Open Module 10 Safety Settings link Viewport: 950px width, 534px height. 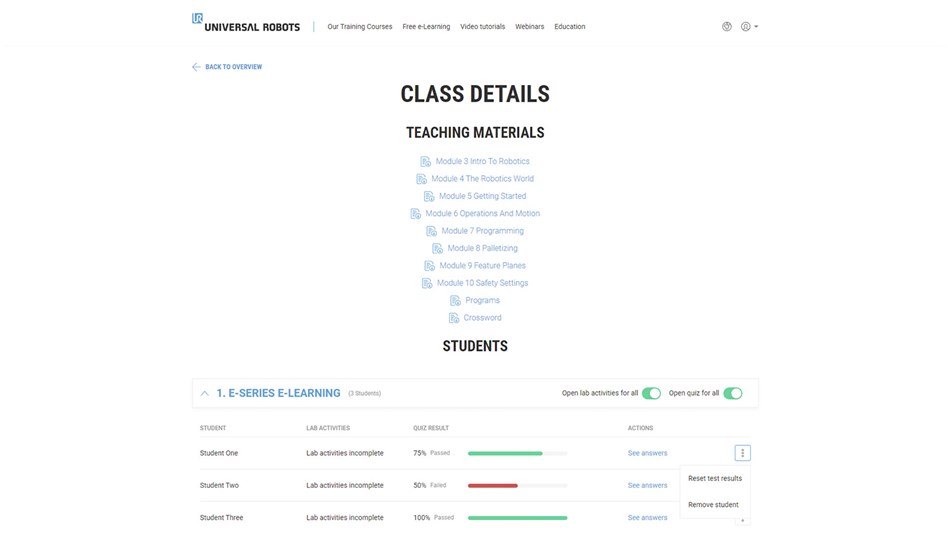pyautogui.click(x=482, y=283)
